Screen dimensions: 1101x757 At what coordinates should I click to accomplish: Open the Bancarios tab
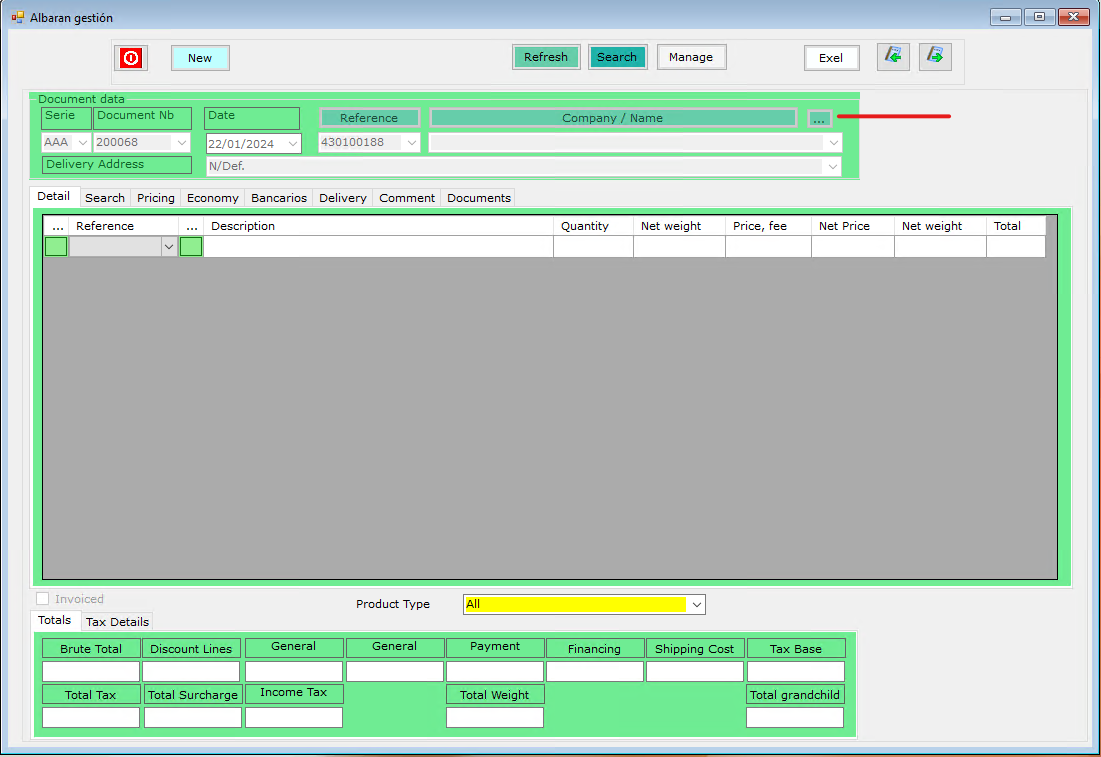pos(279,198)
